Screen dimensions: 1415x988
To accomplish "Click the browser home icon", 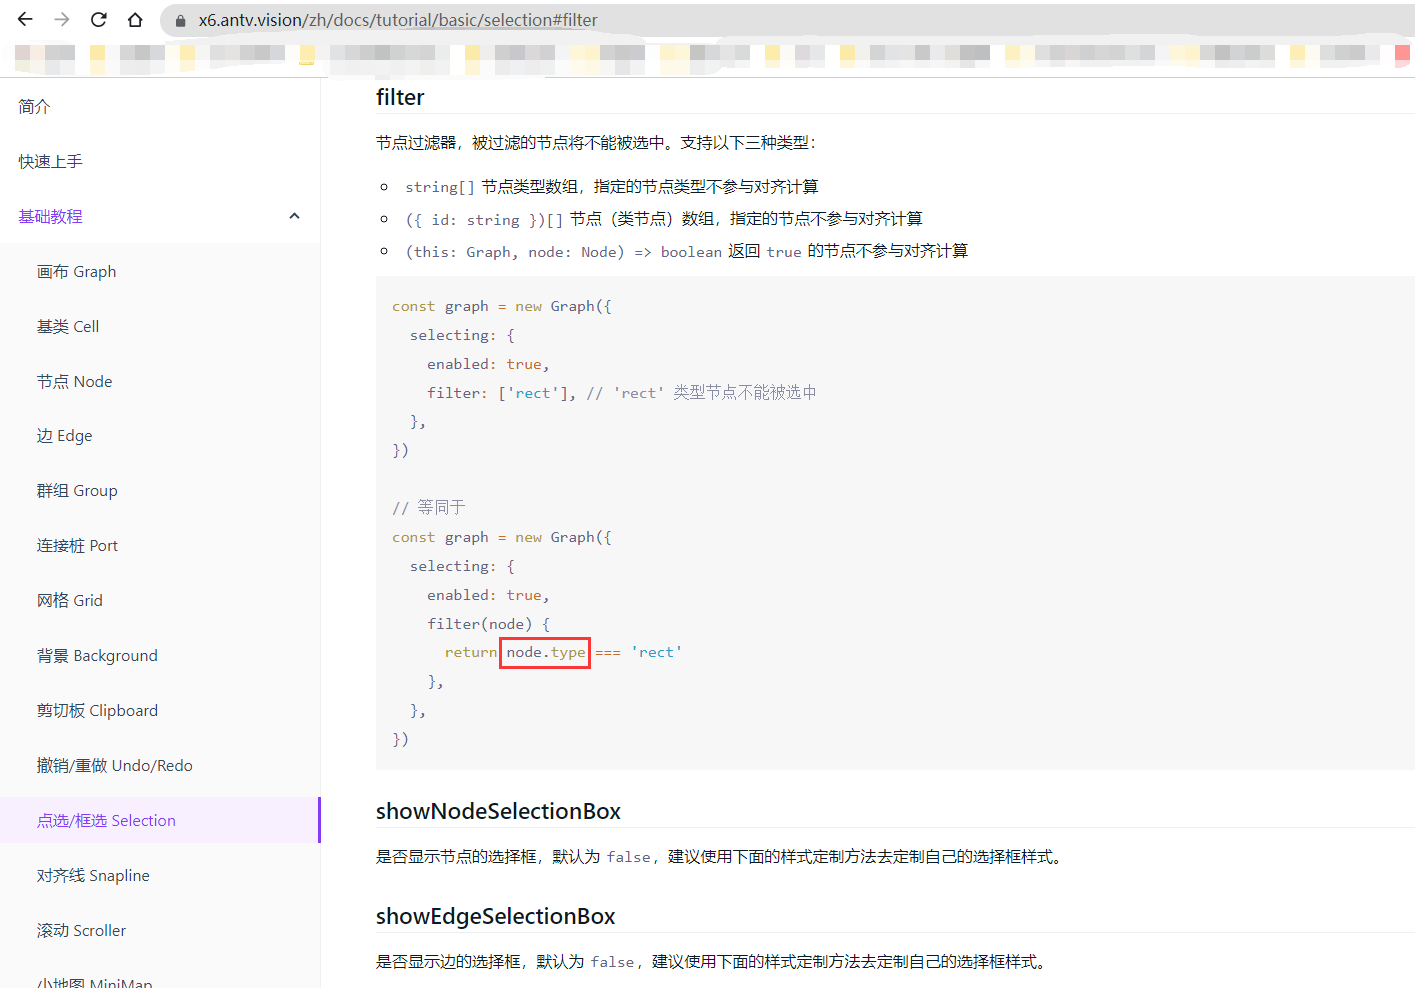I will pos(135,19).
